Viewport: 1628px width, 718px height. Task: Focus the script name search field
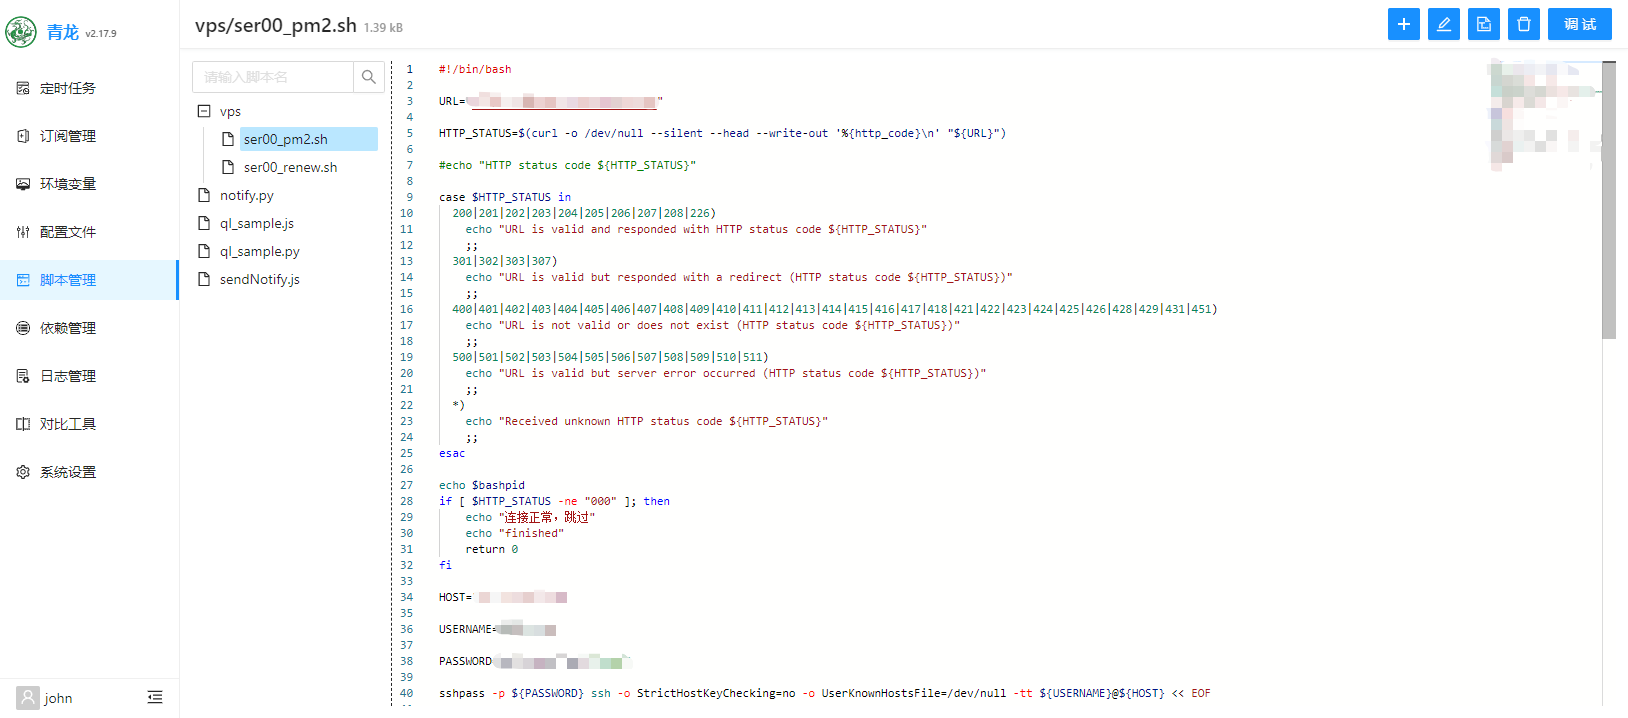[273, 77]
